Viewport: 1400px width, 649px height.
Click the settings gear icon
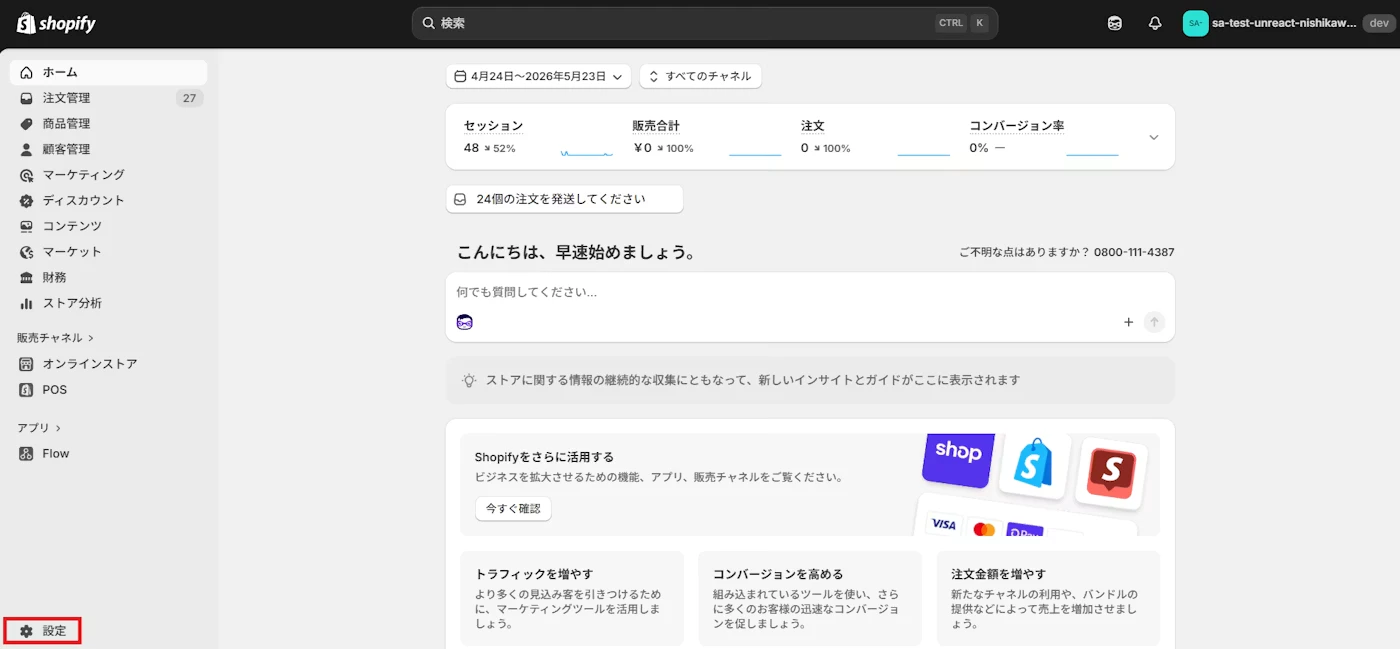click(26, 631)
